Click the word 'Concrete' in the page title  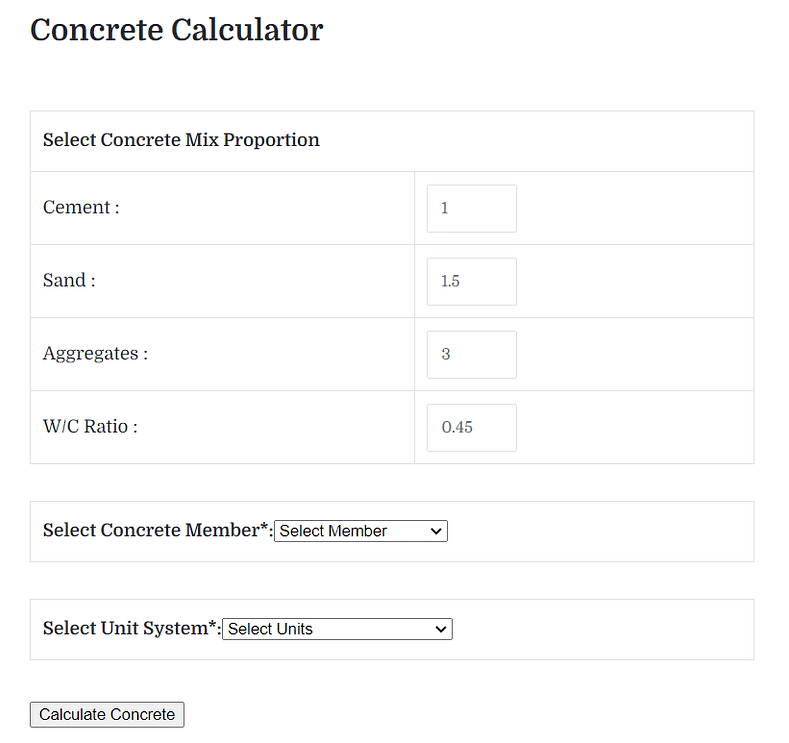pos(96,30)
